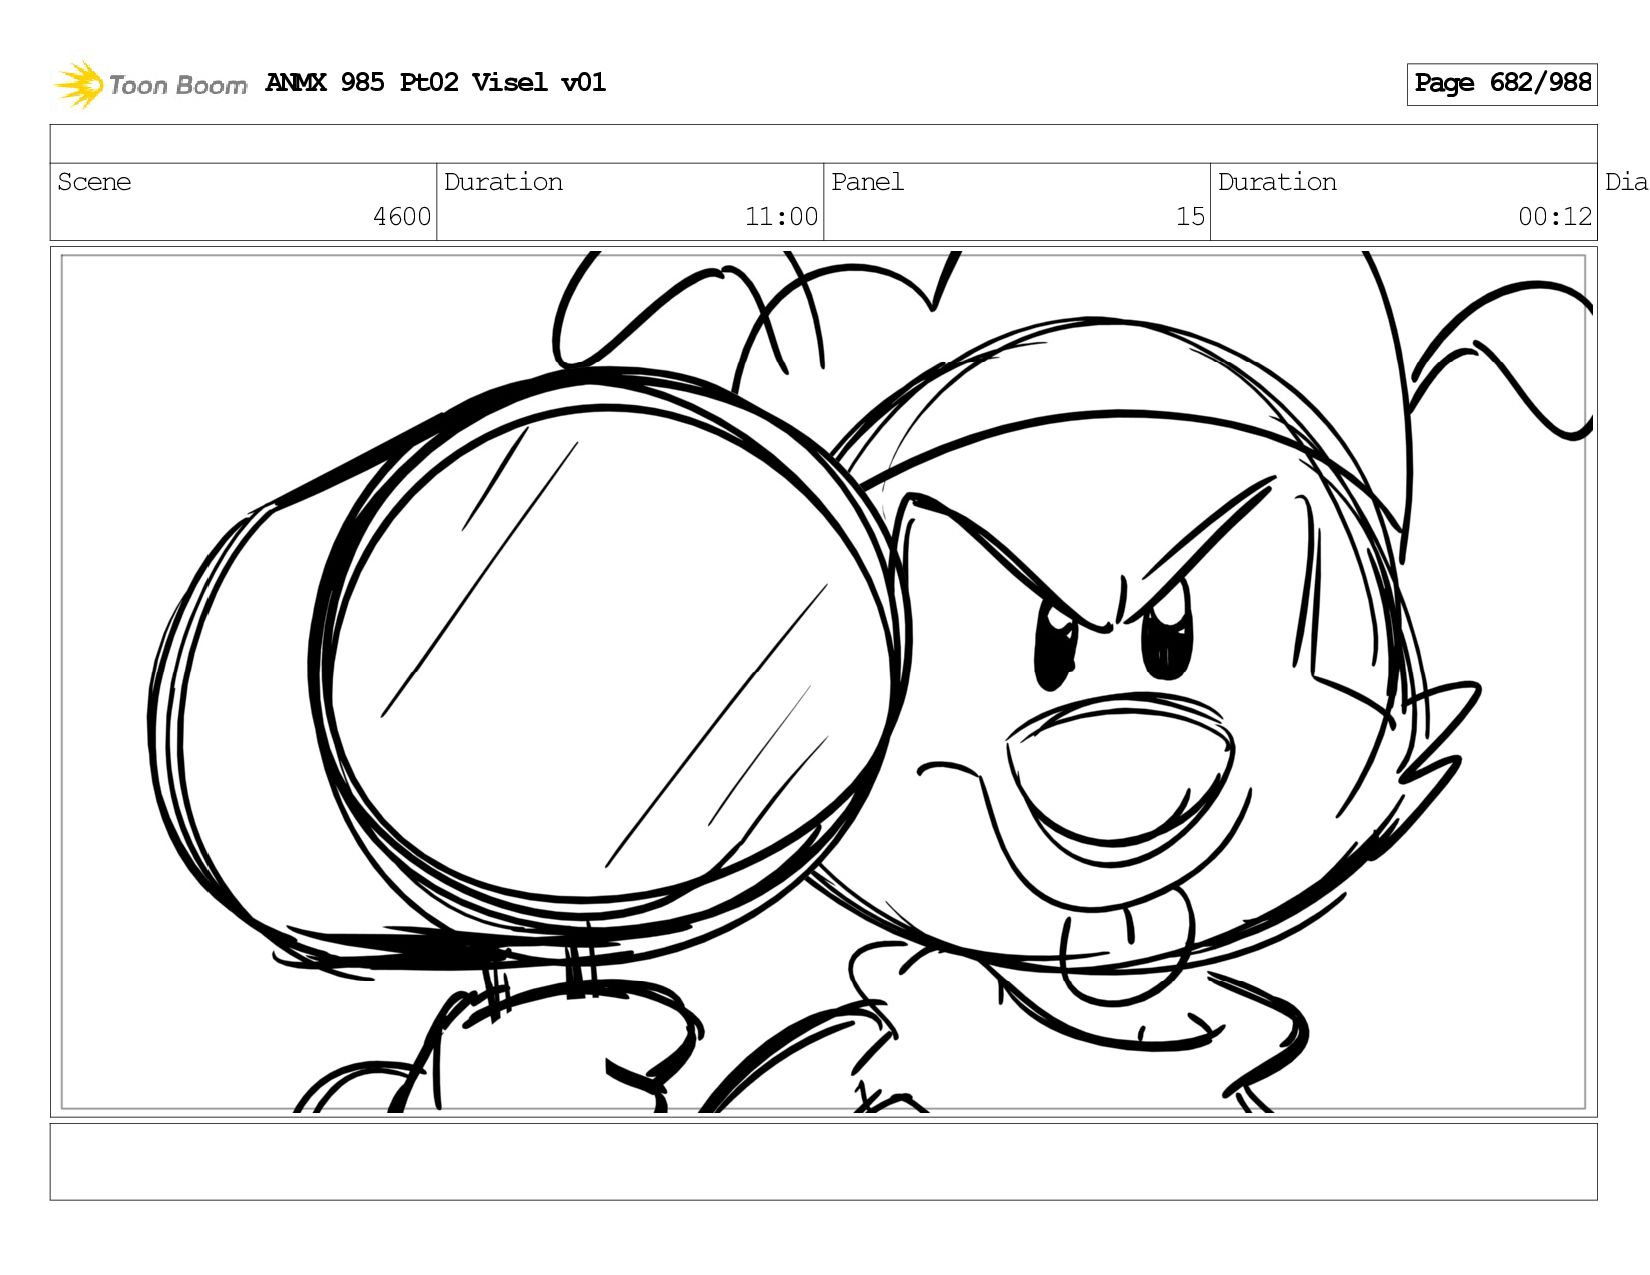
Task: Click the "Page 682/988" box
Action: click(x=1502, y=84)
